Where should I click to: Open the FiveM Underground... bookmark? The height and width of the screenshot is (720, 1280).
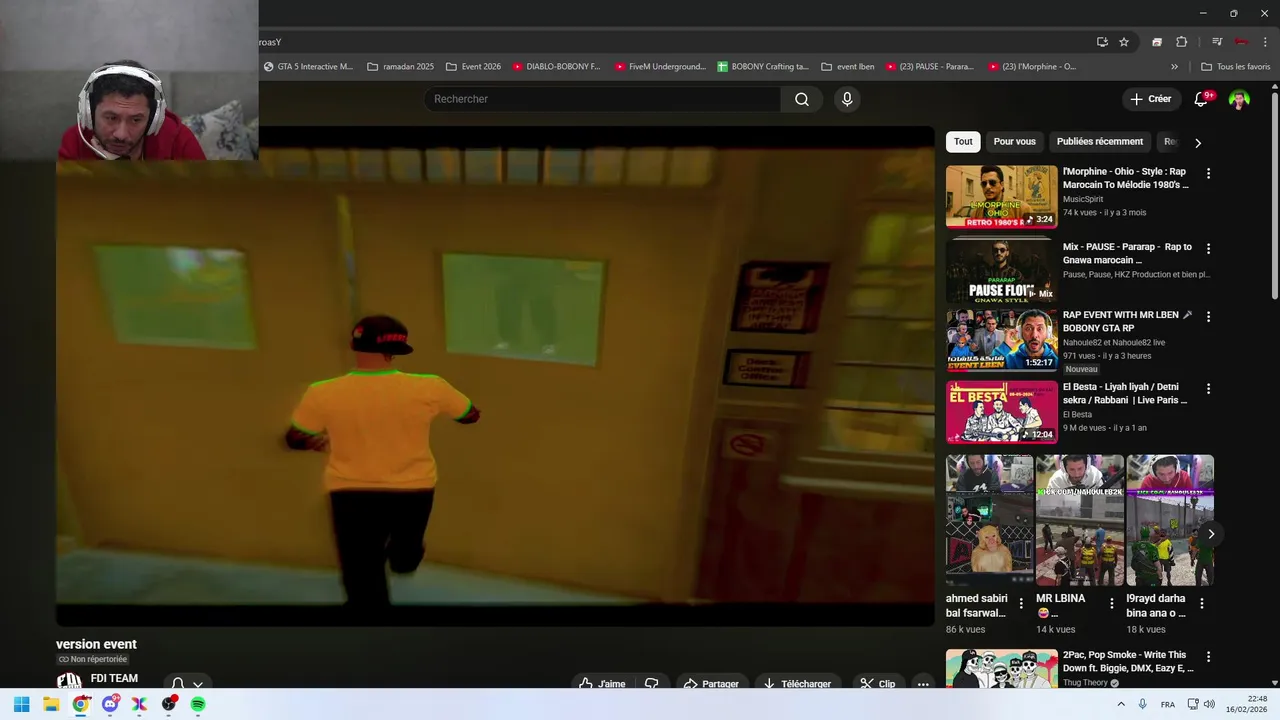pyautogui.click(x=660, y=67)
